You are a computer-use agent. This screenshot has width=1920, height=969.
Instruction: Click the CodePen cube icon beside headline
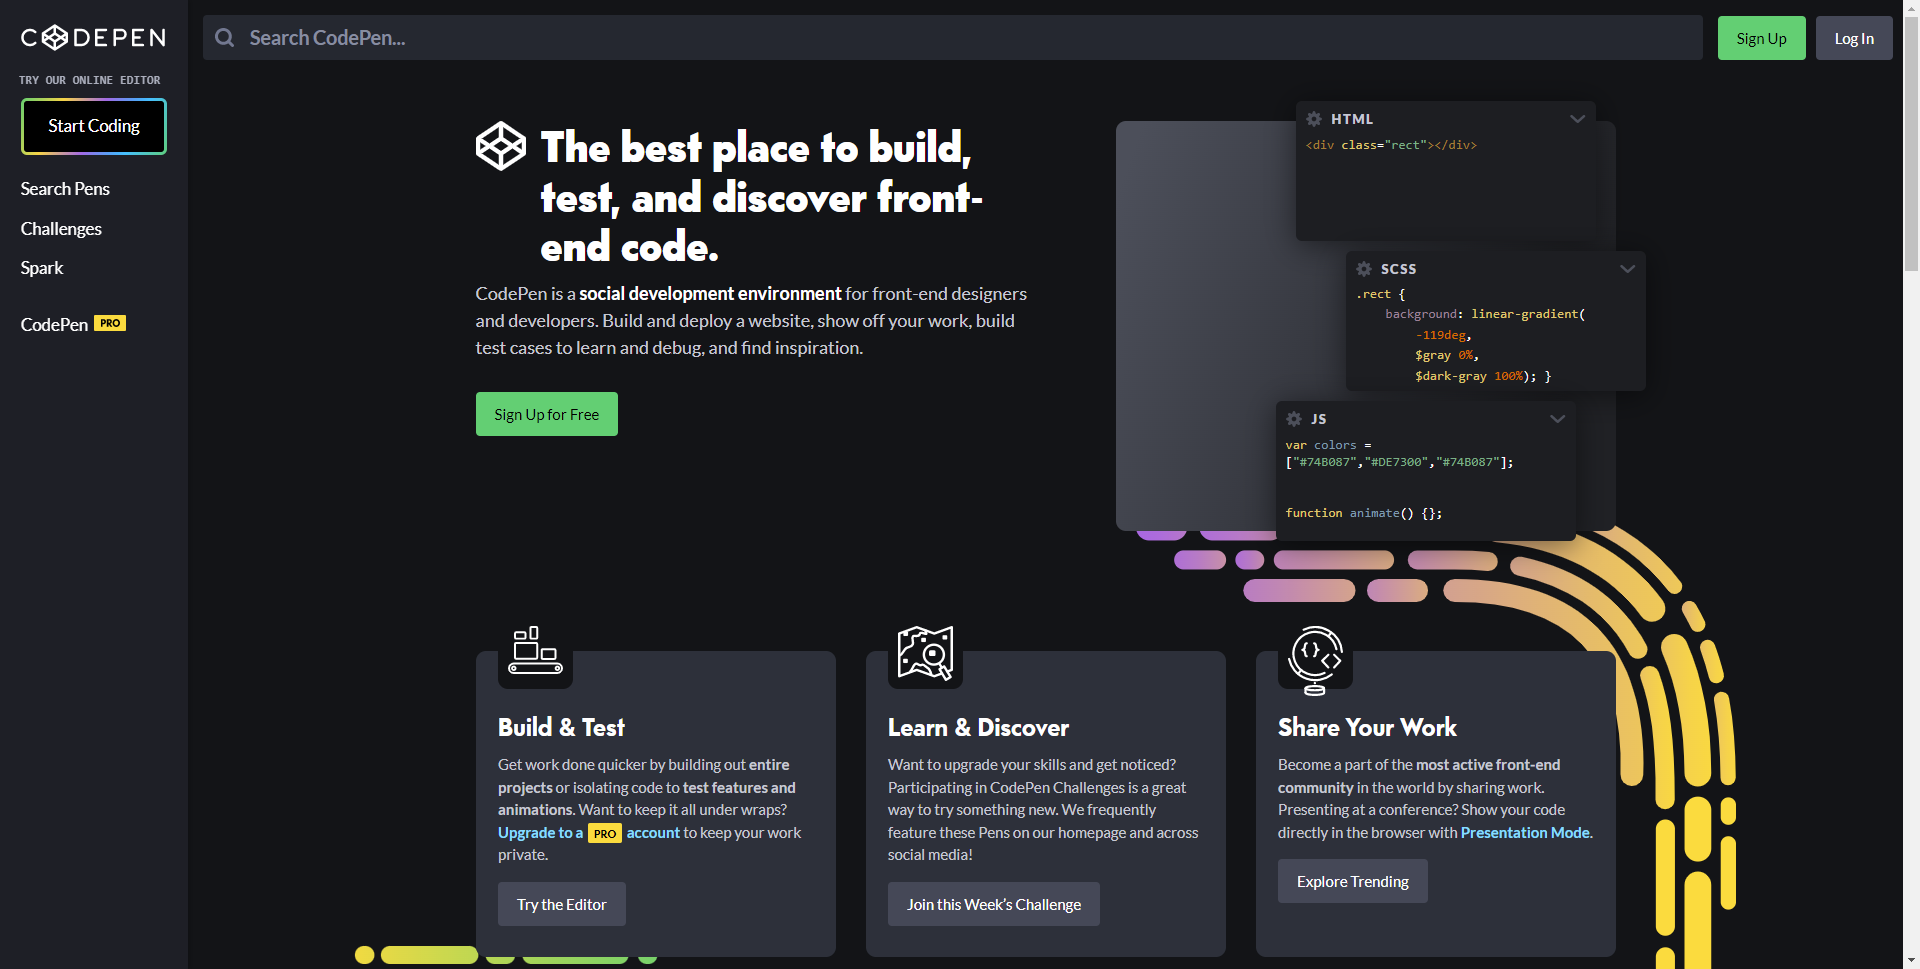500,146
